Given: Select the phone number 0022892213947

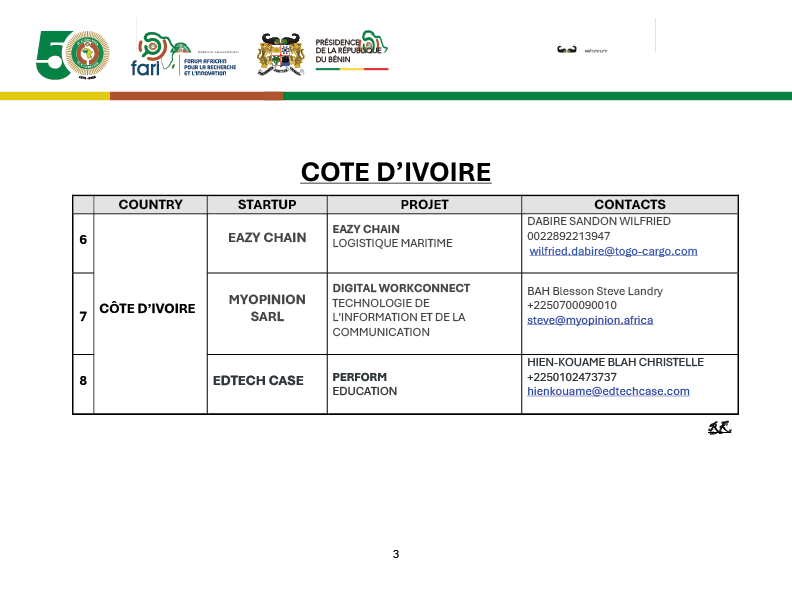Looking at the screenshot, I should tap(569, 236).
